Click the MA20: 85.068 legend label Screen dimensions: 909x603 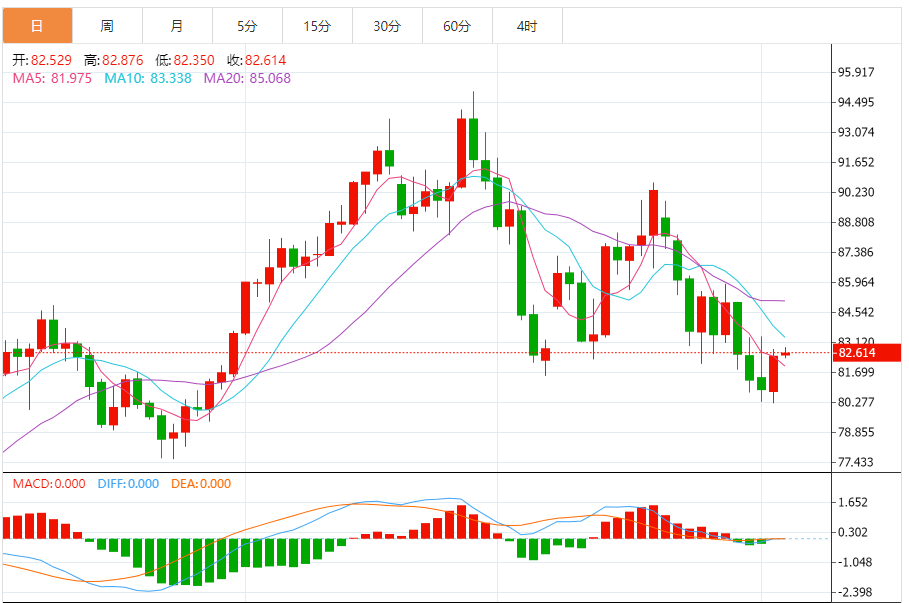pos(248,78)
